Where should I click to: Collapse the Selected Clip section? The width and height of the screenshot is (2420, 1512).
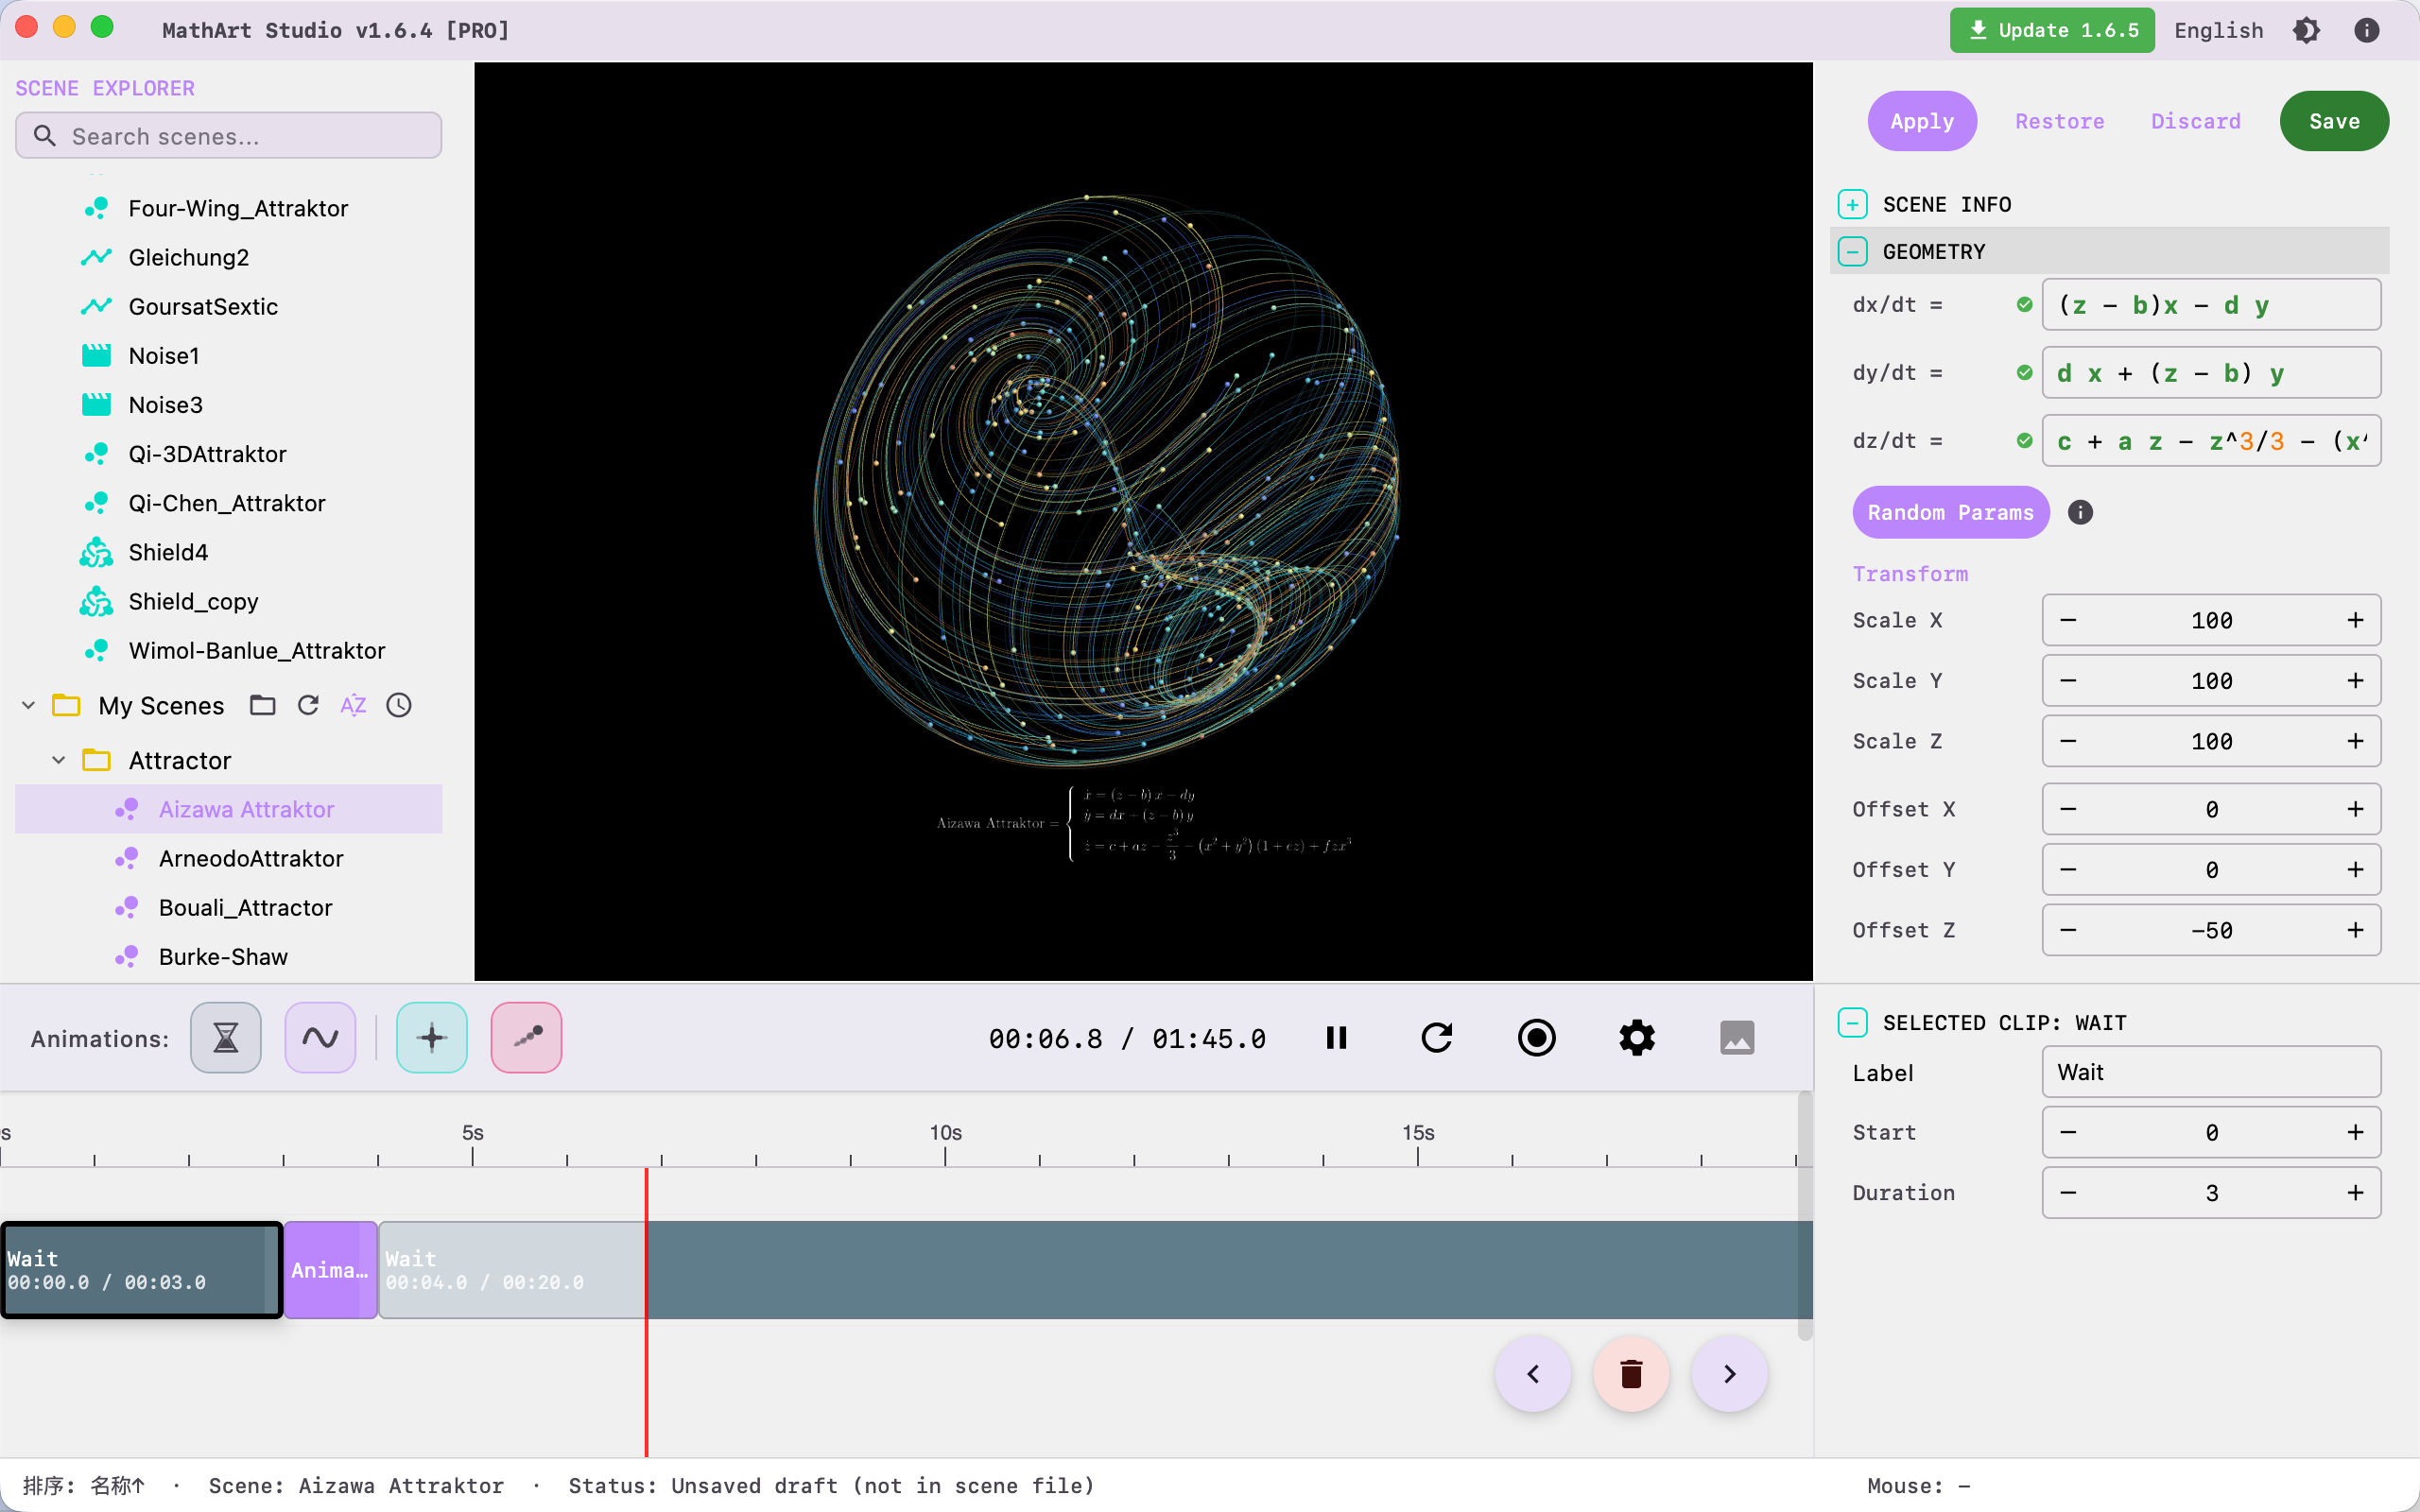1852,1023
